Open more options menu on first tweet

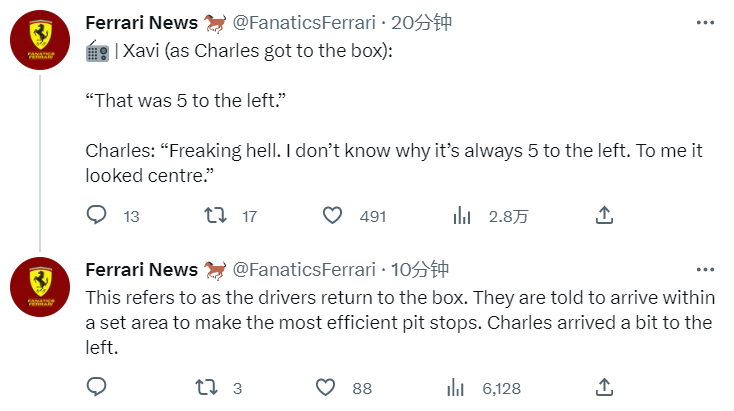point(705,22)
